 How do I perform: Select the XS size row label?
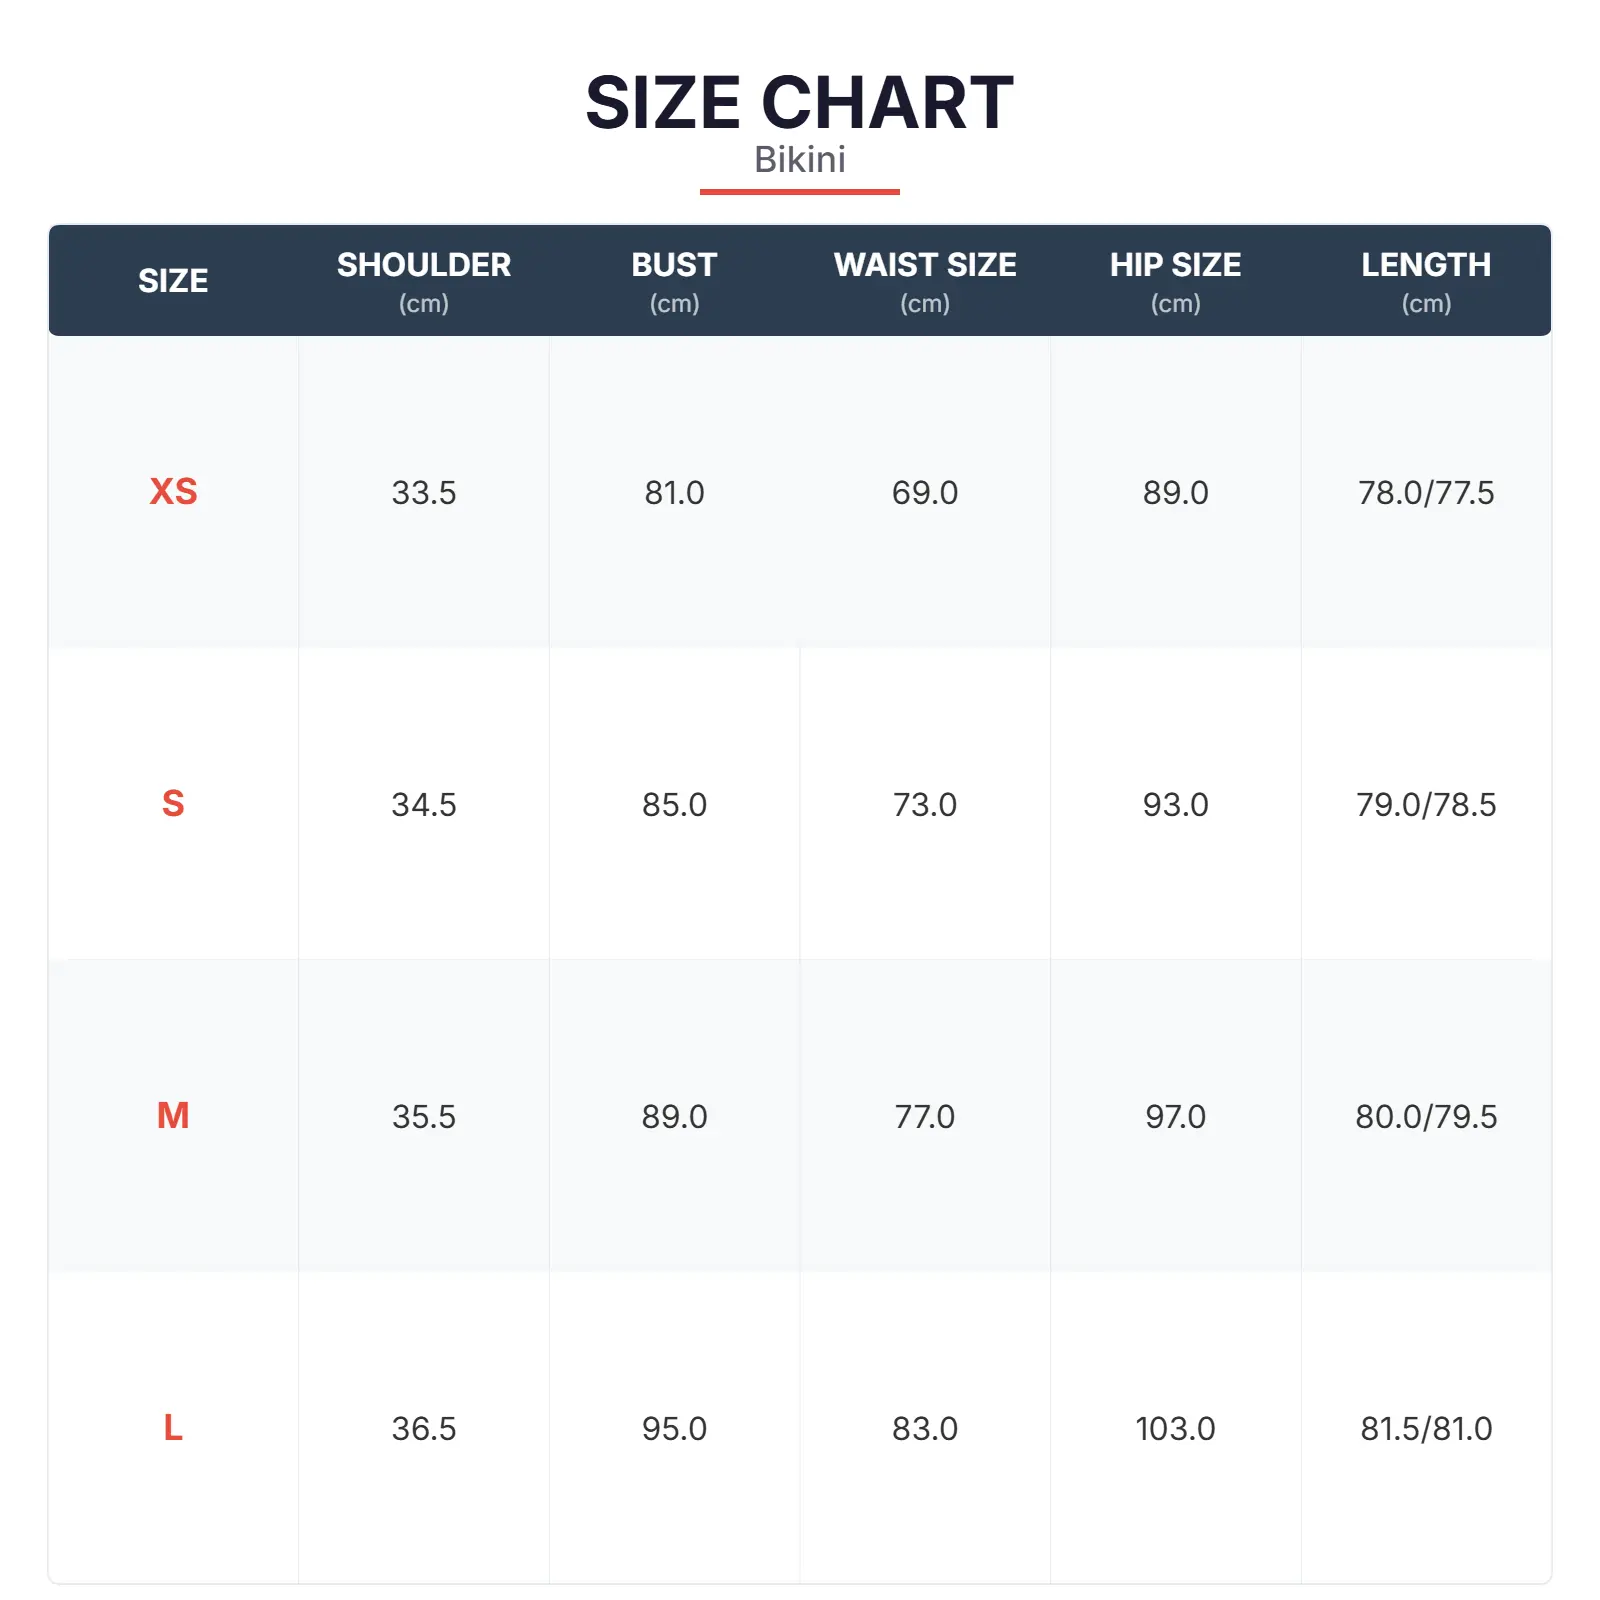coord(173,492)
